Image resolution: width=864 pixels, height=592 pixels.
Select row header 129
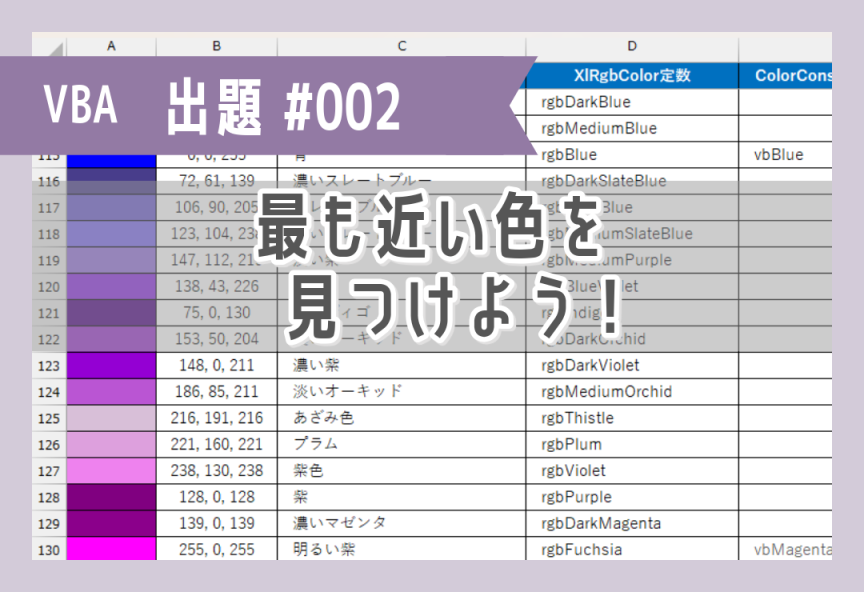49,524
